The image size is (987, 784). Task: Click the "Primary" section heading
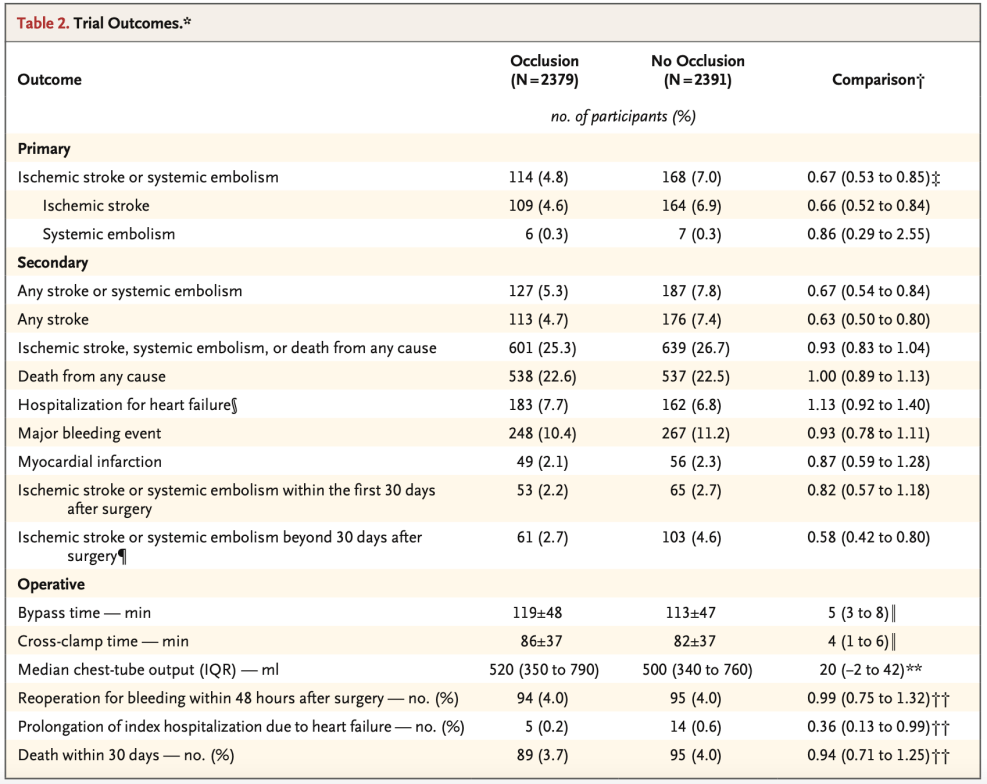click(44, 148)
